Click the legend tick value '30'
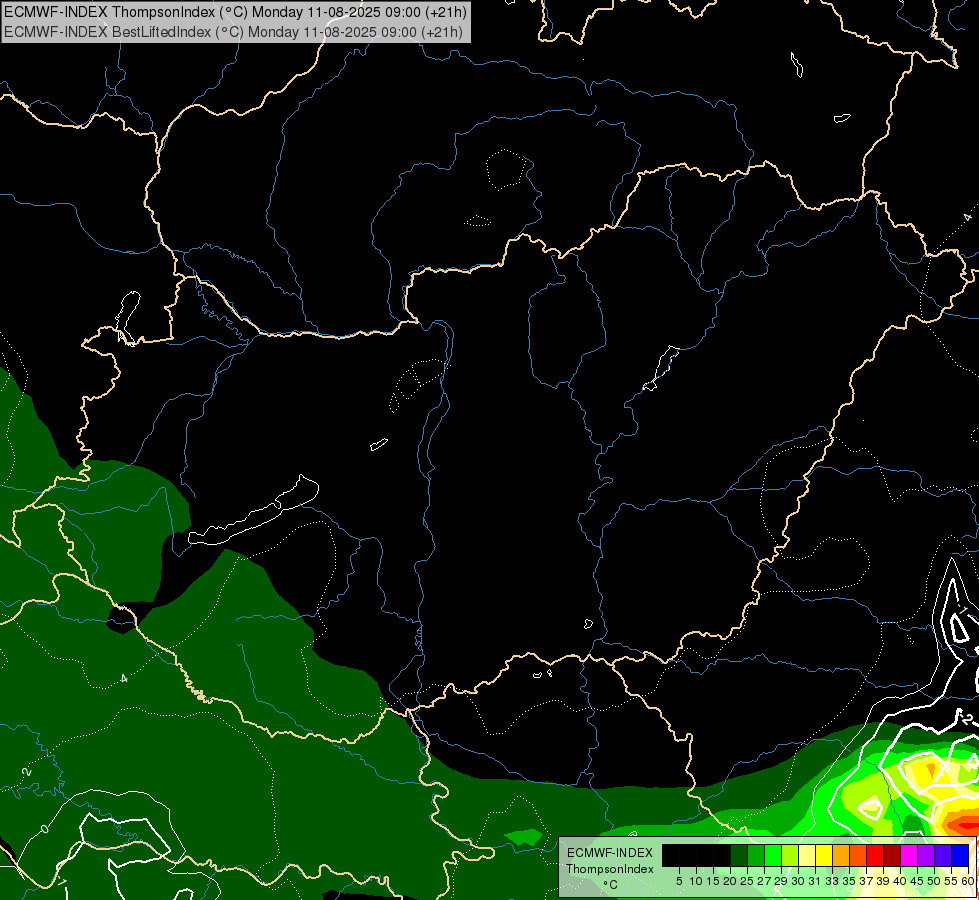 click(x=798, y=881)
